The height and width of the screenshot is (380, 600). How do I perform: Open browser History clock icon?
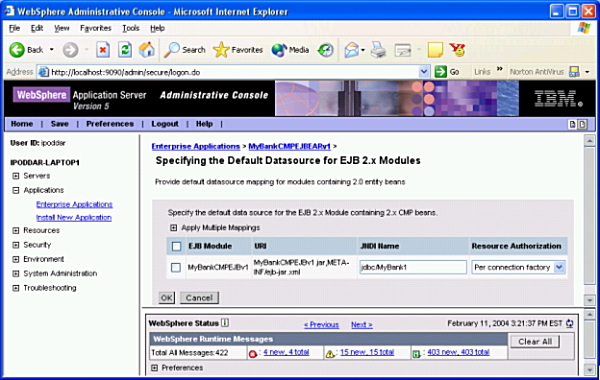(325, 50)
